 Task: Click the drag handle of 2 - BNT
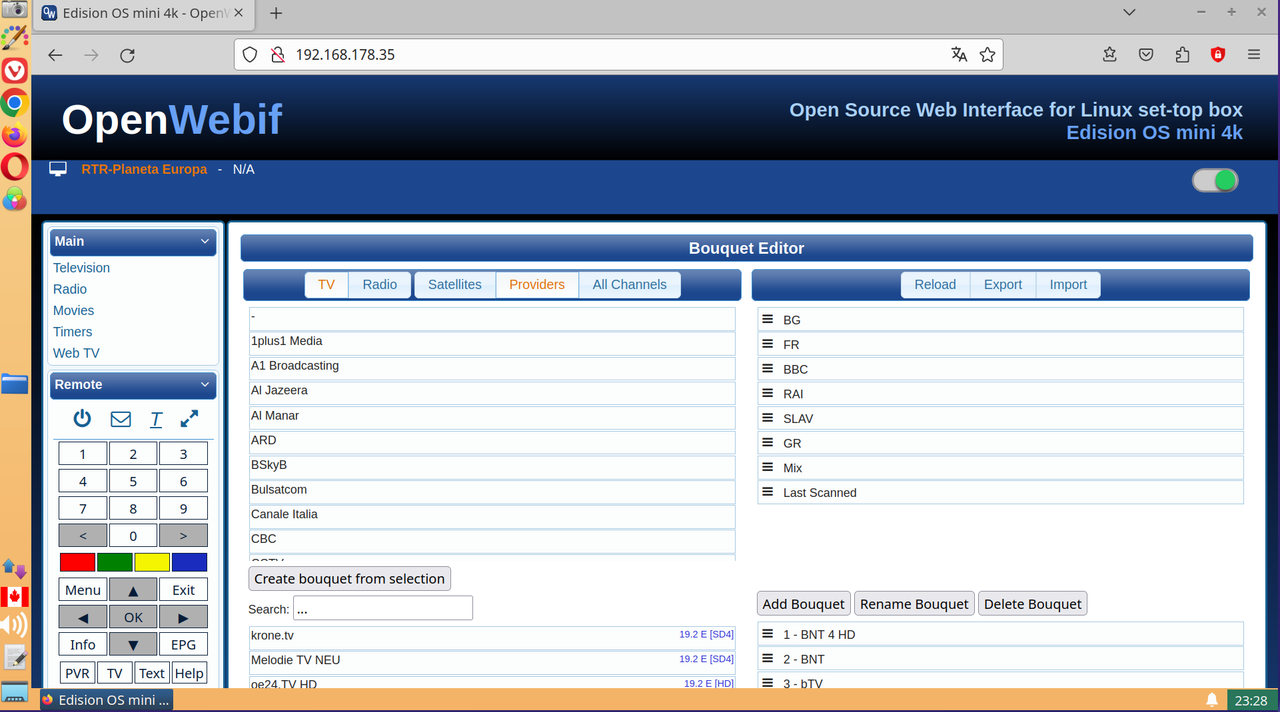[768, 659]
